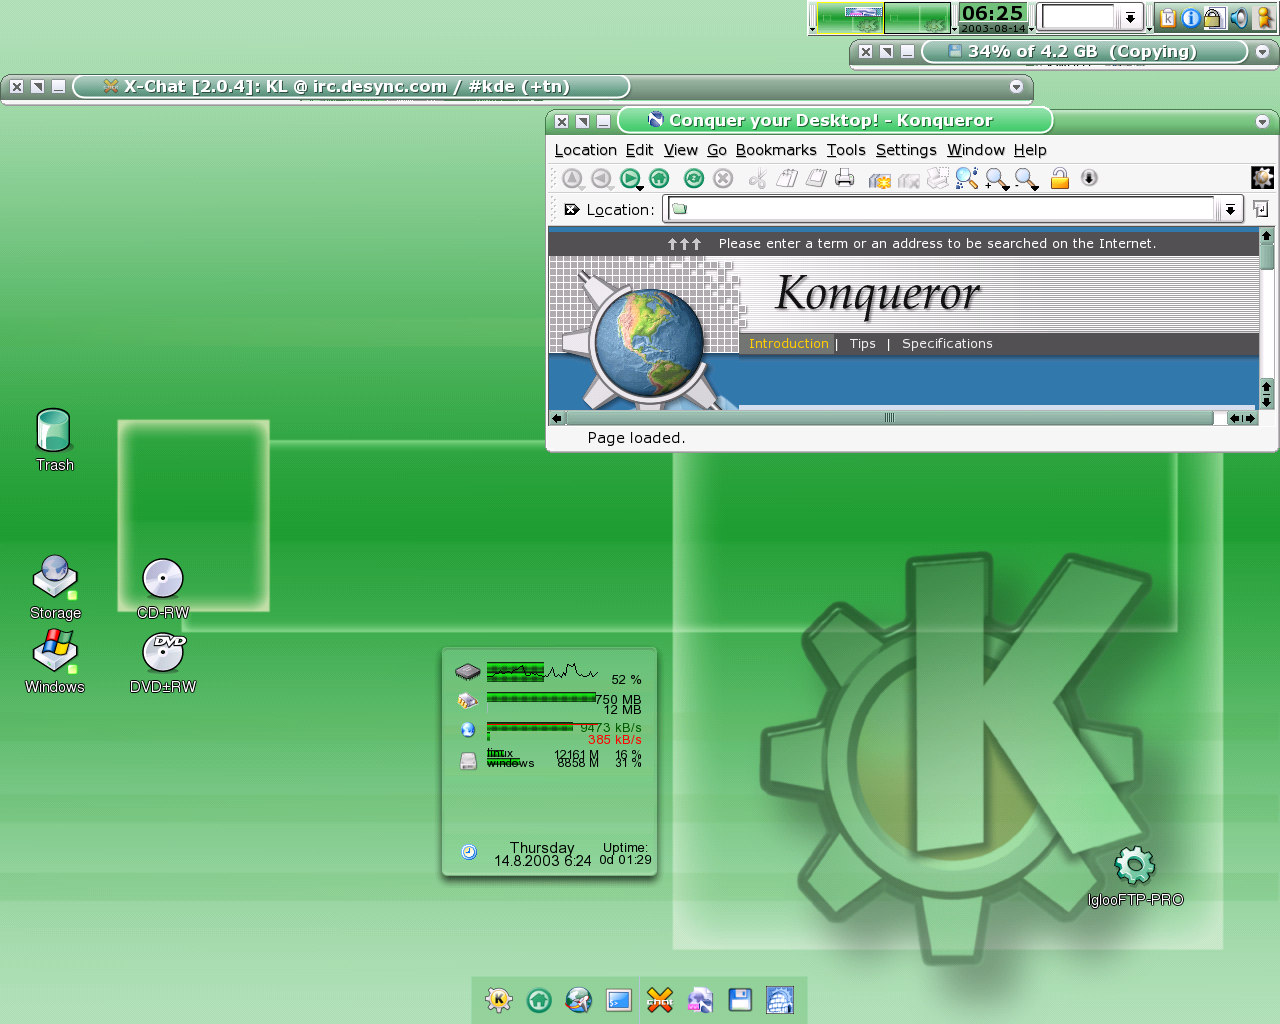Click the speaker volume icon in tray
This screenshot has height=1024, width=1280.
1239,17
